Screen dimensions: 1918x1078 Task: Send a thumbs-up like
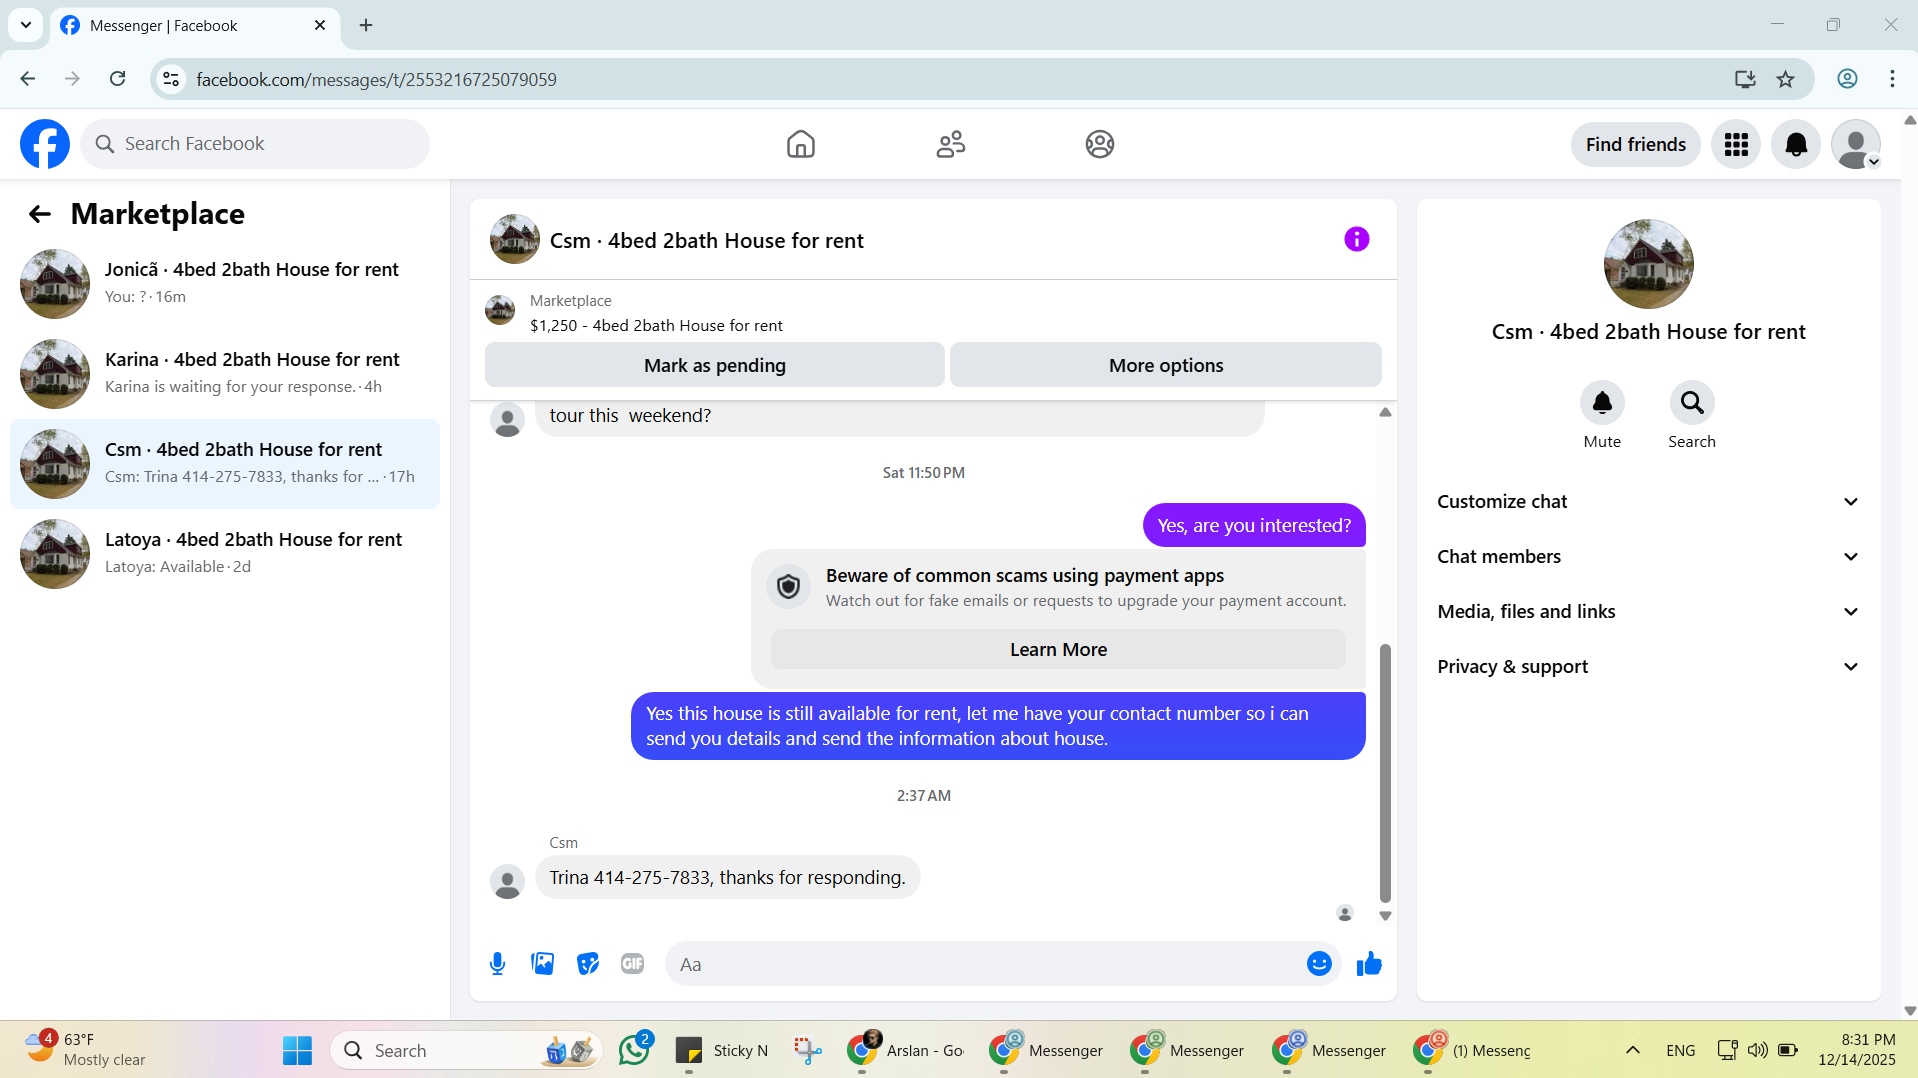pos(1369,964)
